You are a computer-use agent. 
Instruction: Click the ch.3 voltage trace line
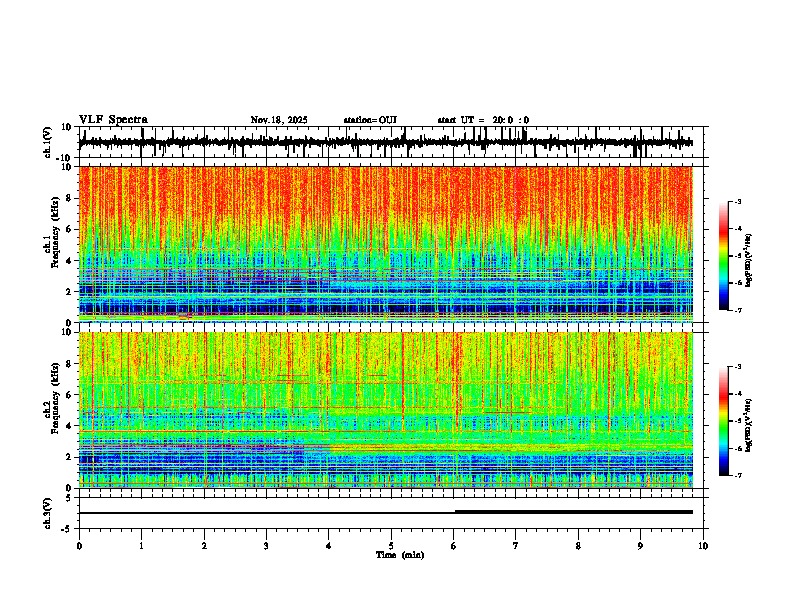tap(385, 513)
